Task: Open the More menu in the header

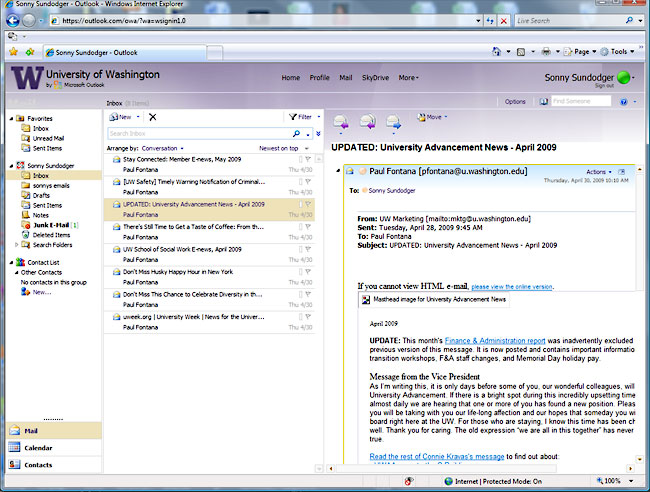Action: [x=408, y=78]
